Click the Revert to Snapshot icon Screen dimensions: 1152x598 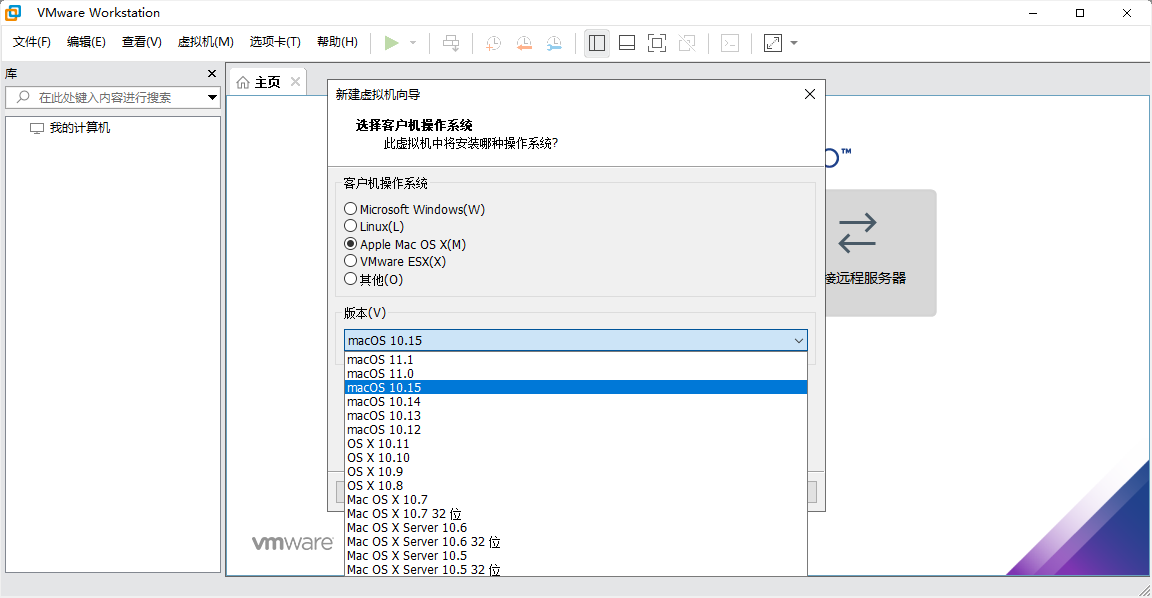click(524, 43)
